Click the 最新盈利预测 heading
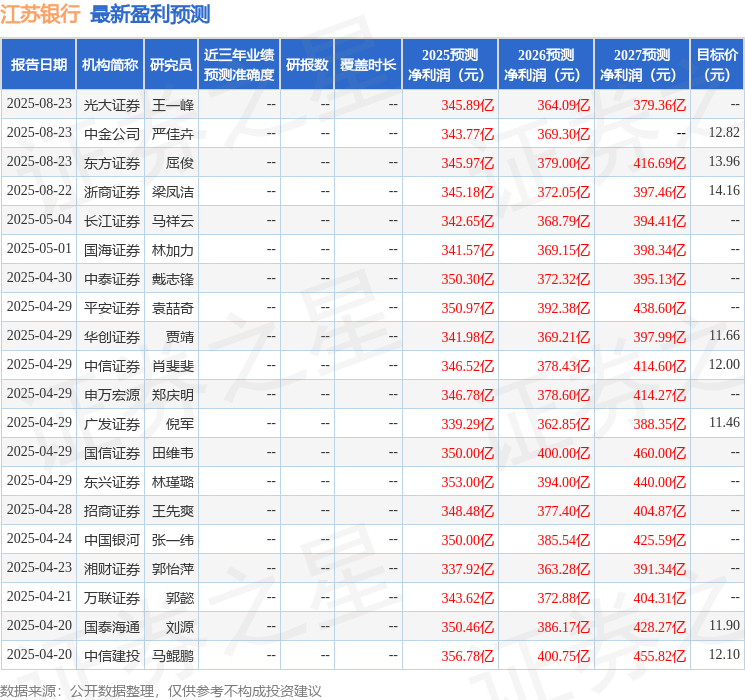The width and height of the screenshot is (745, 700). point(150,14)
